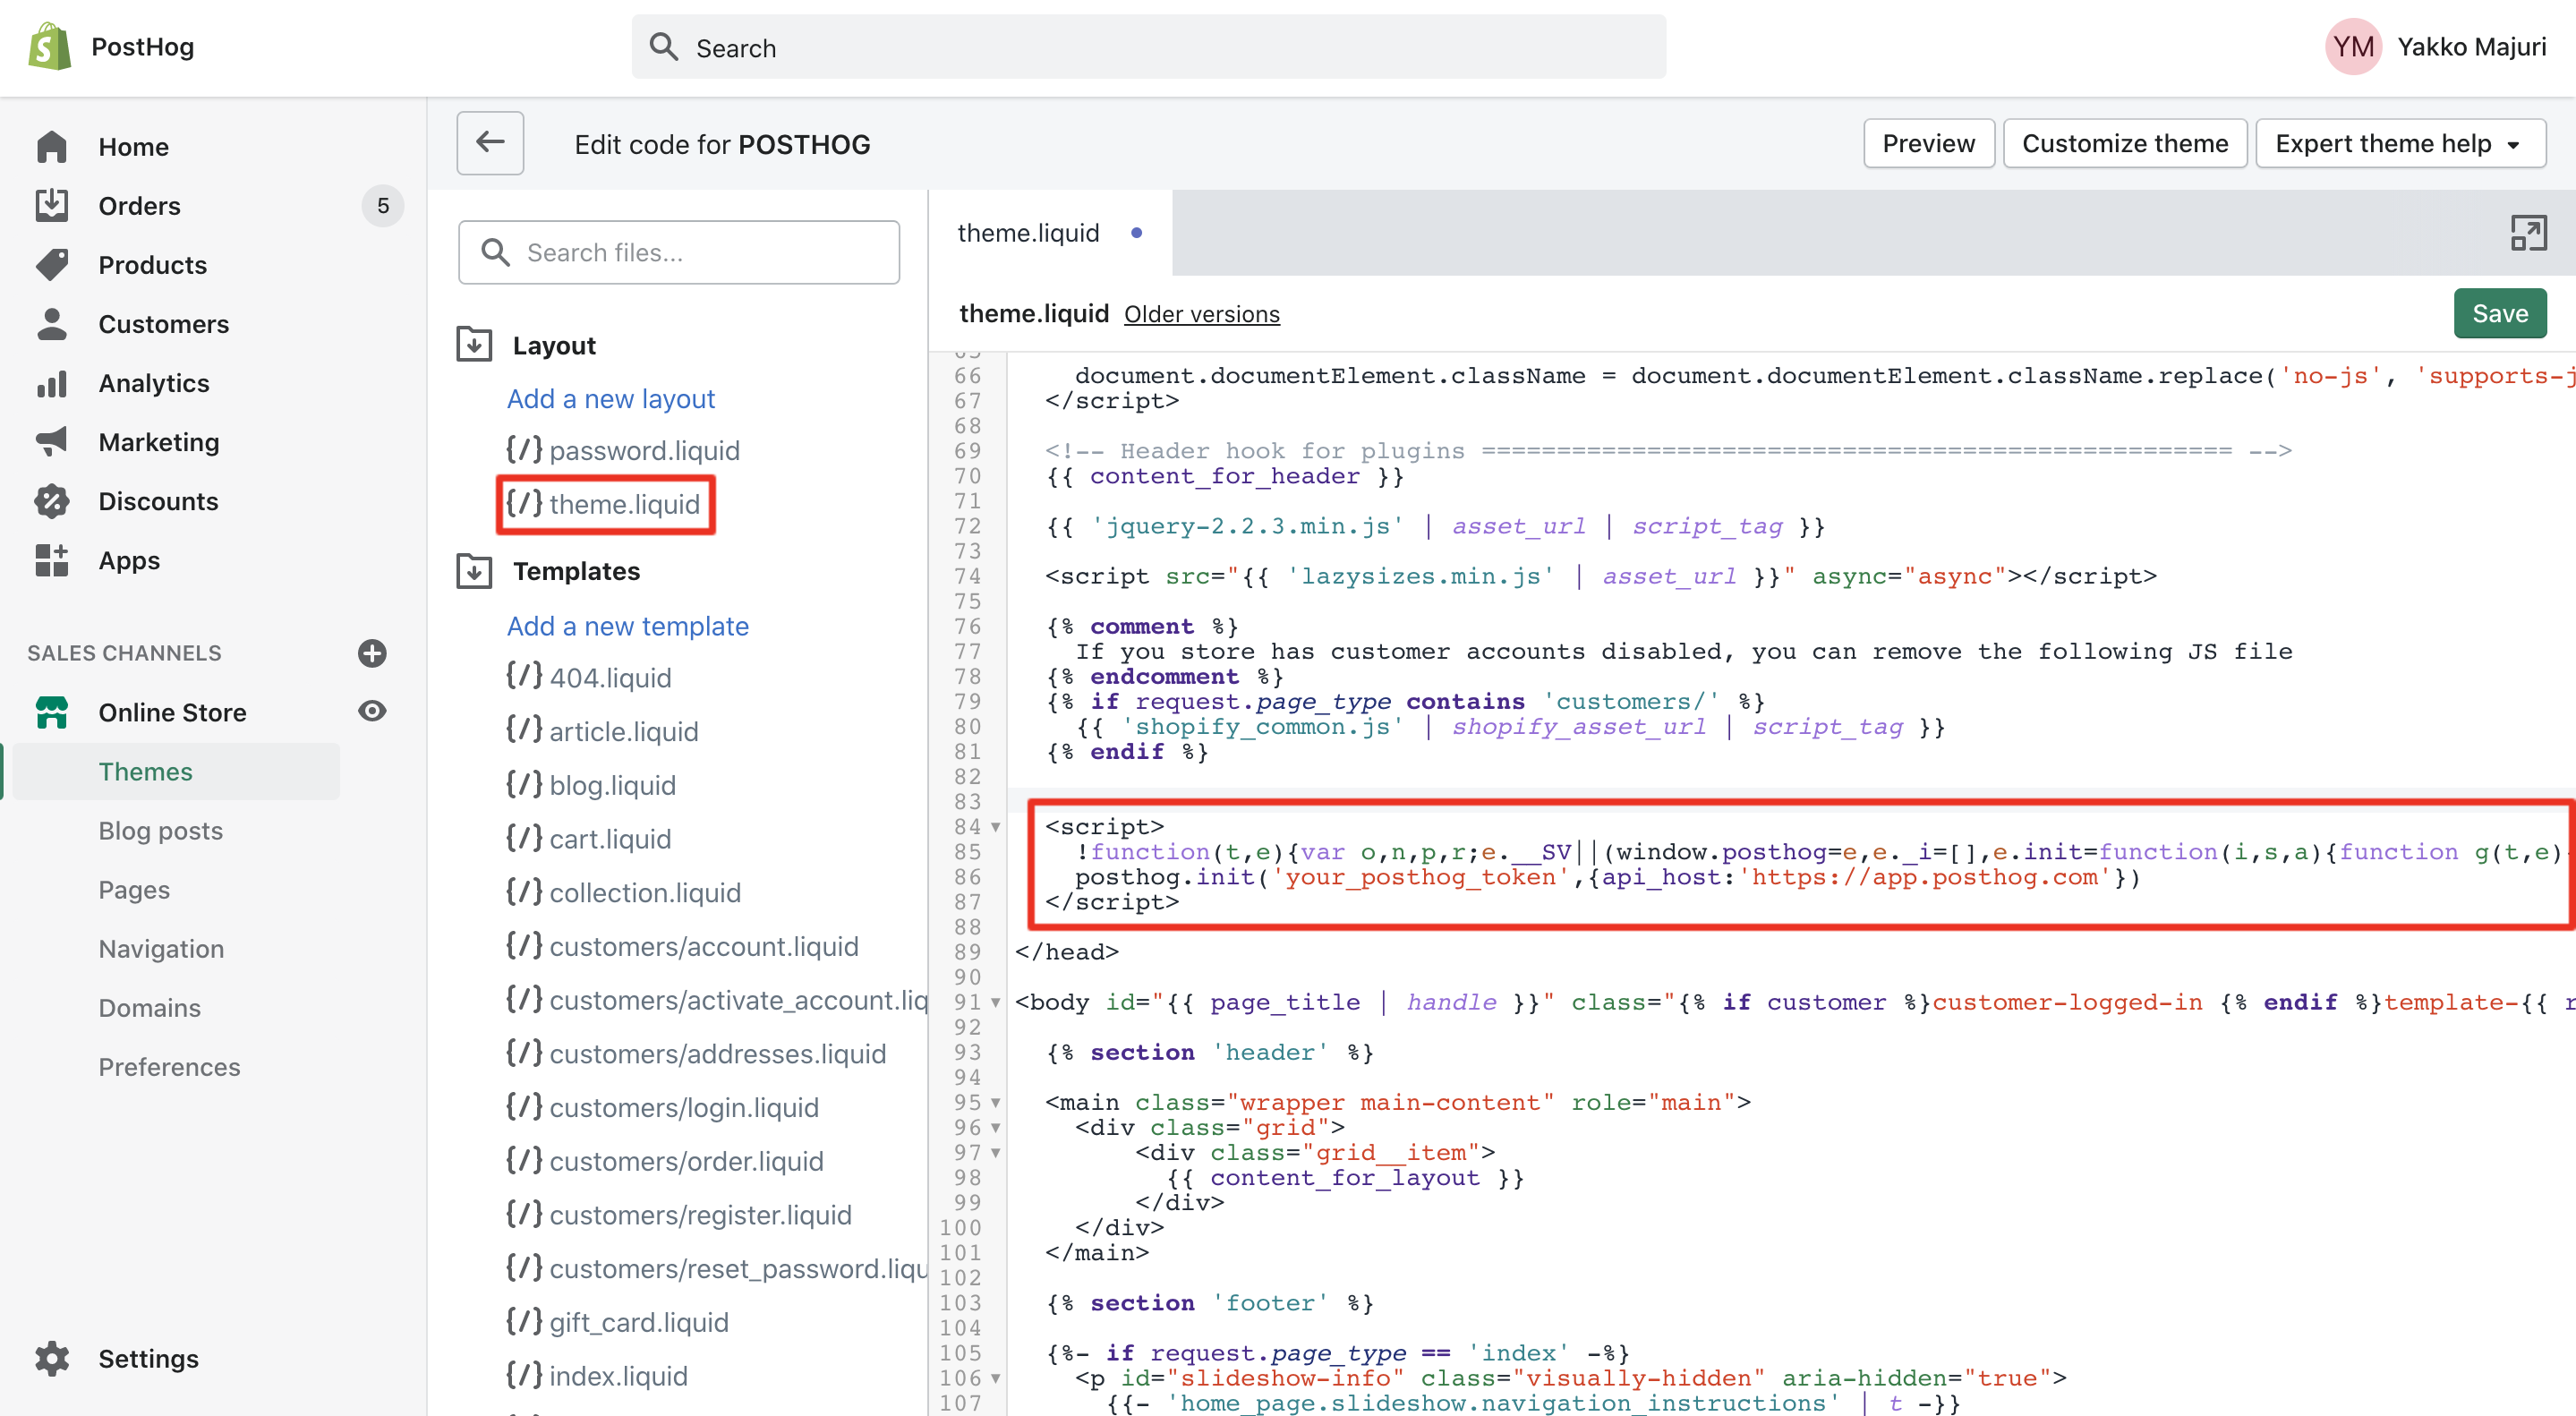Fold code at line 84 arrow
Image resolution: width=2576 pixels, height=1416 pixels.
pos(996,827)
